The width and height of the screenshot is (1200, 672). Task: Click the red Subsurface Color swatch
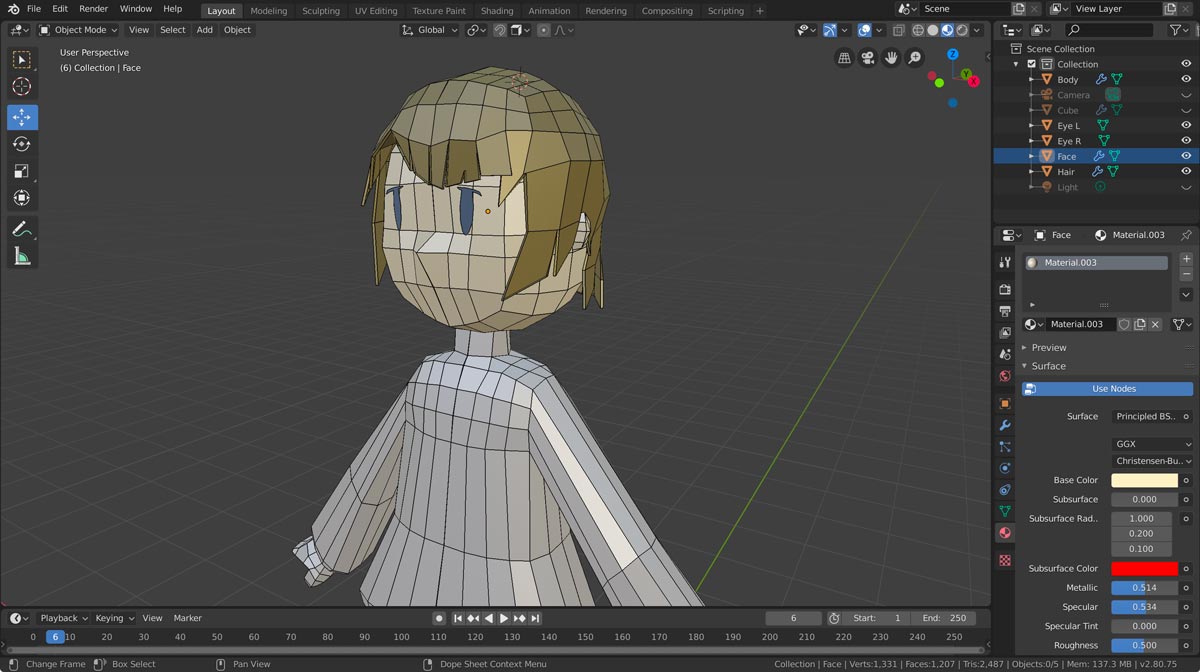(x=1144, y=568)
